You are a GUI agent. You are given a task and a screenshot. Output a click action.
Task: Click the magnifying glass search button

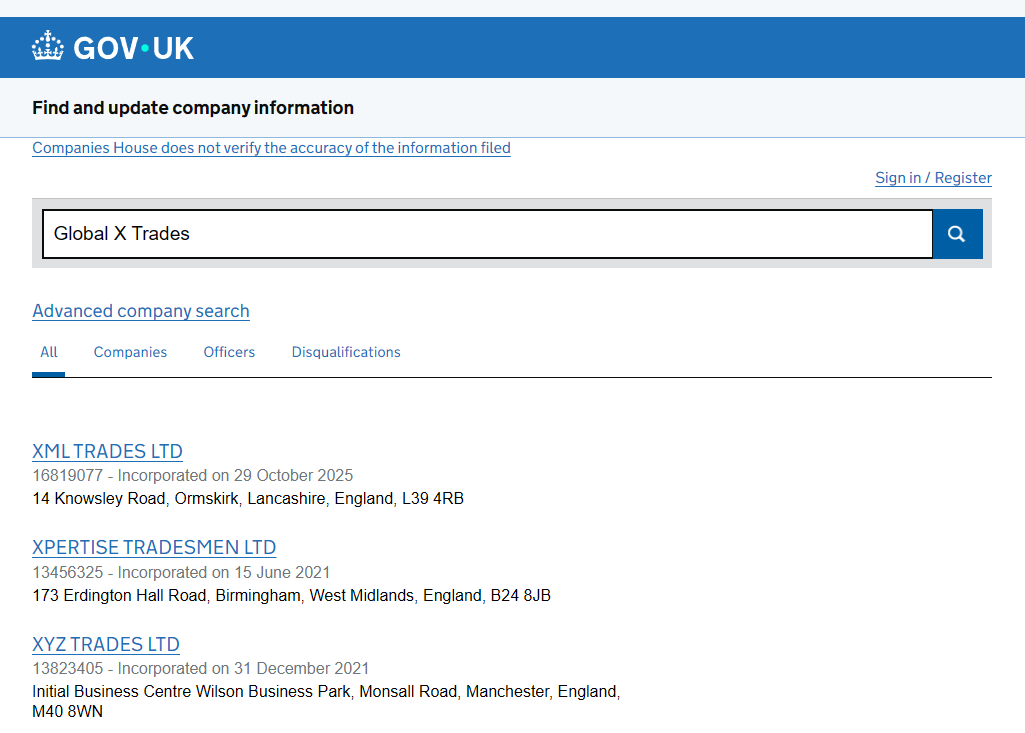(957, 234)
